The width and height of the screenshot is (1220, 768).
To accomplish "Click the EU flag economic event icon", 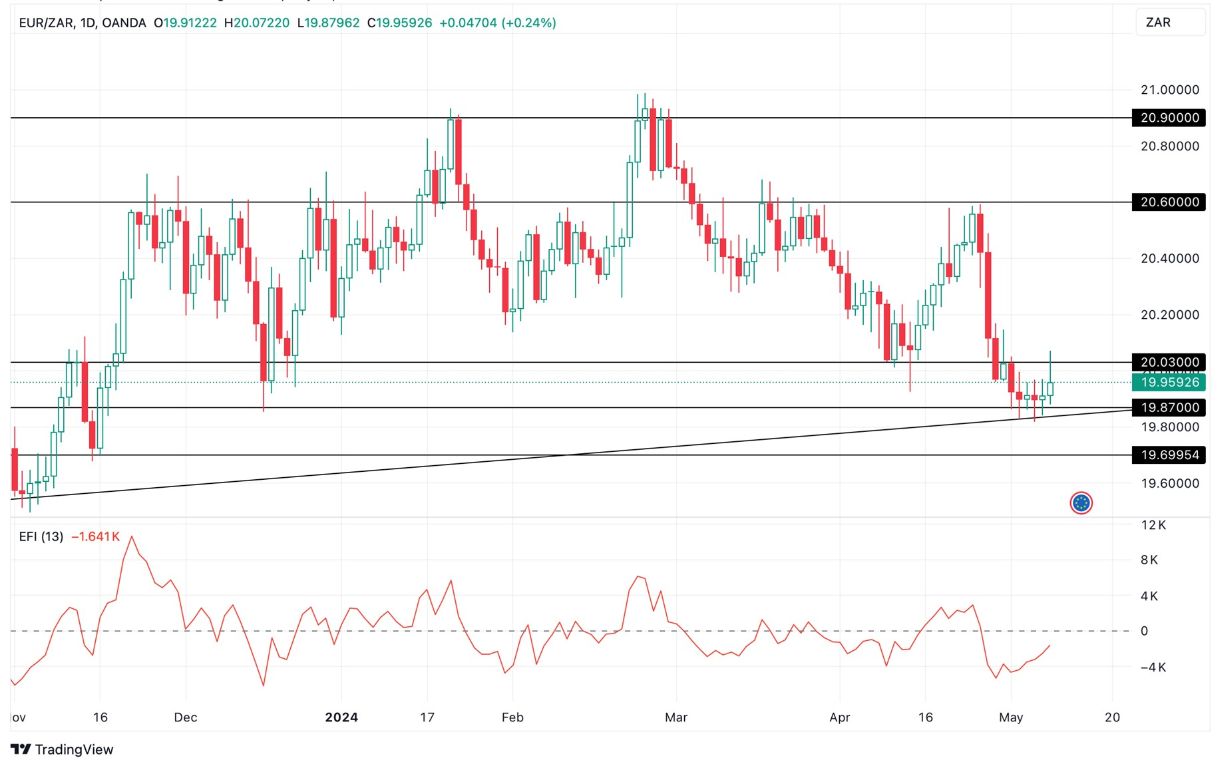I will 1081,503.
